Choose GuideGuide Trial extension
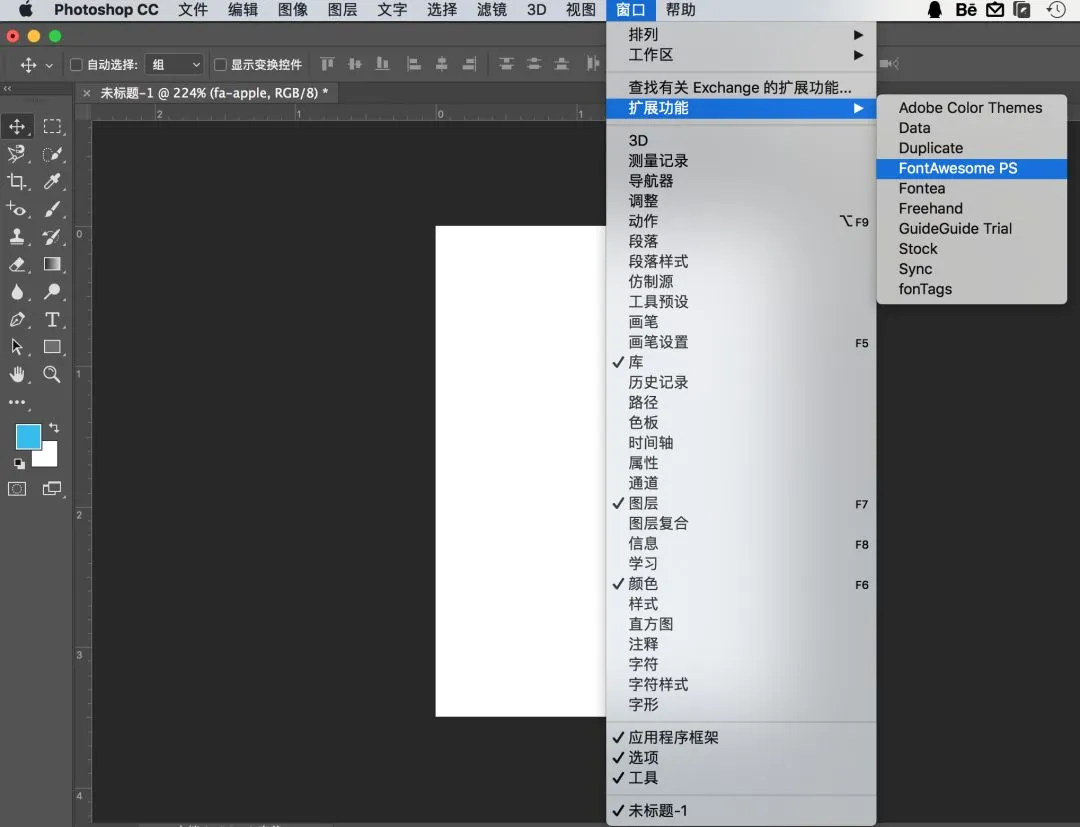Image resolution: width=1080 pixels, height=827 pixels. [972, 229]
